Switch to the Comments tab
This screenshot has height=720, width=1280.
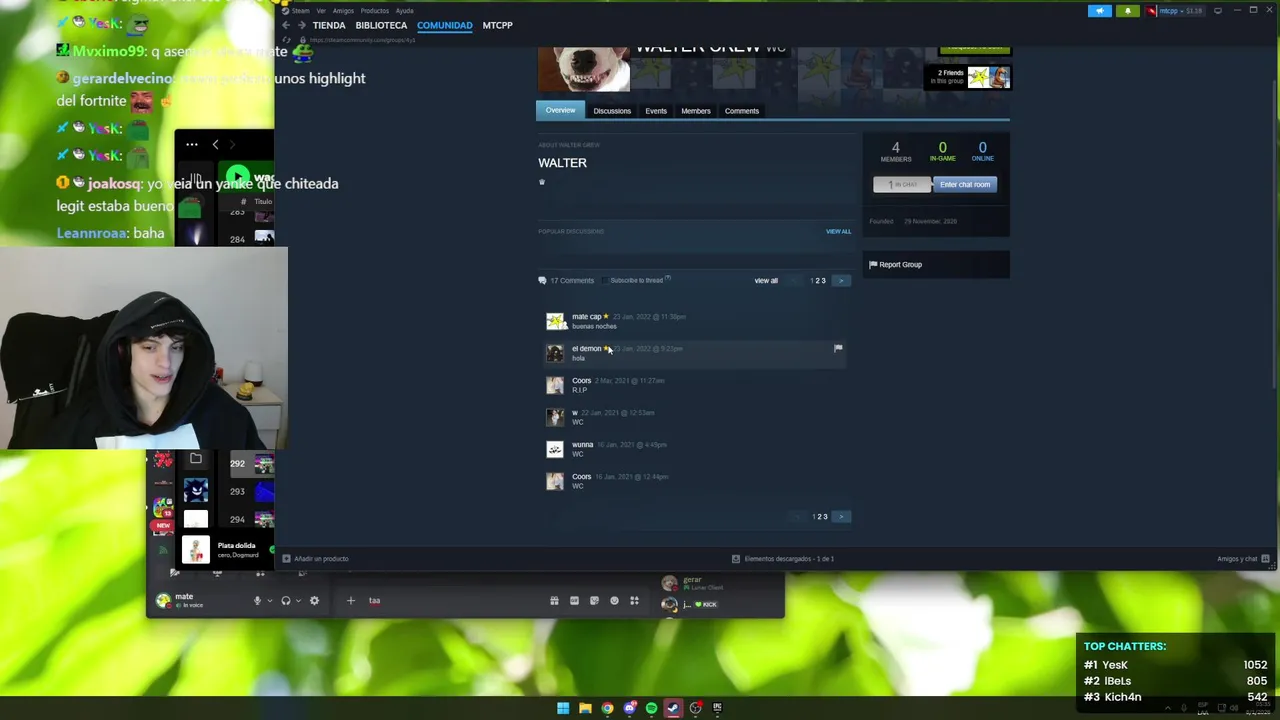tap(742, 111)
